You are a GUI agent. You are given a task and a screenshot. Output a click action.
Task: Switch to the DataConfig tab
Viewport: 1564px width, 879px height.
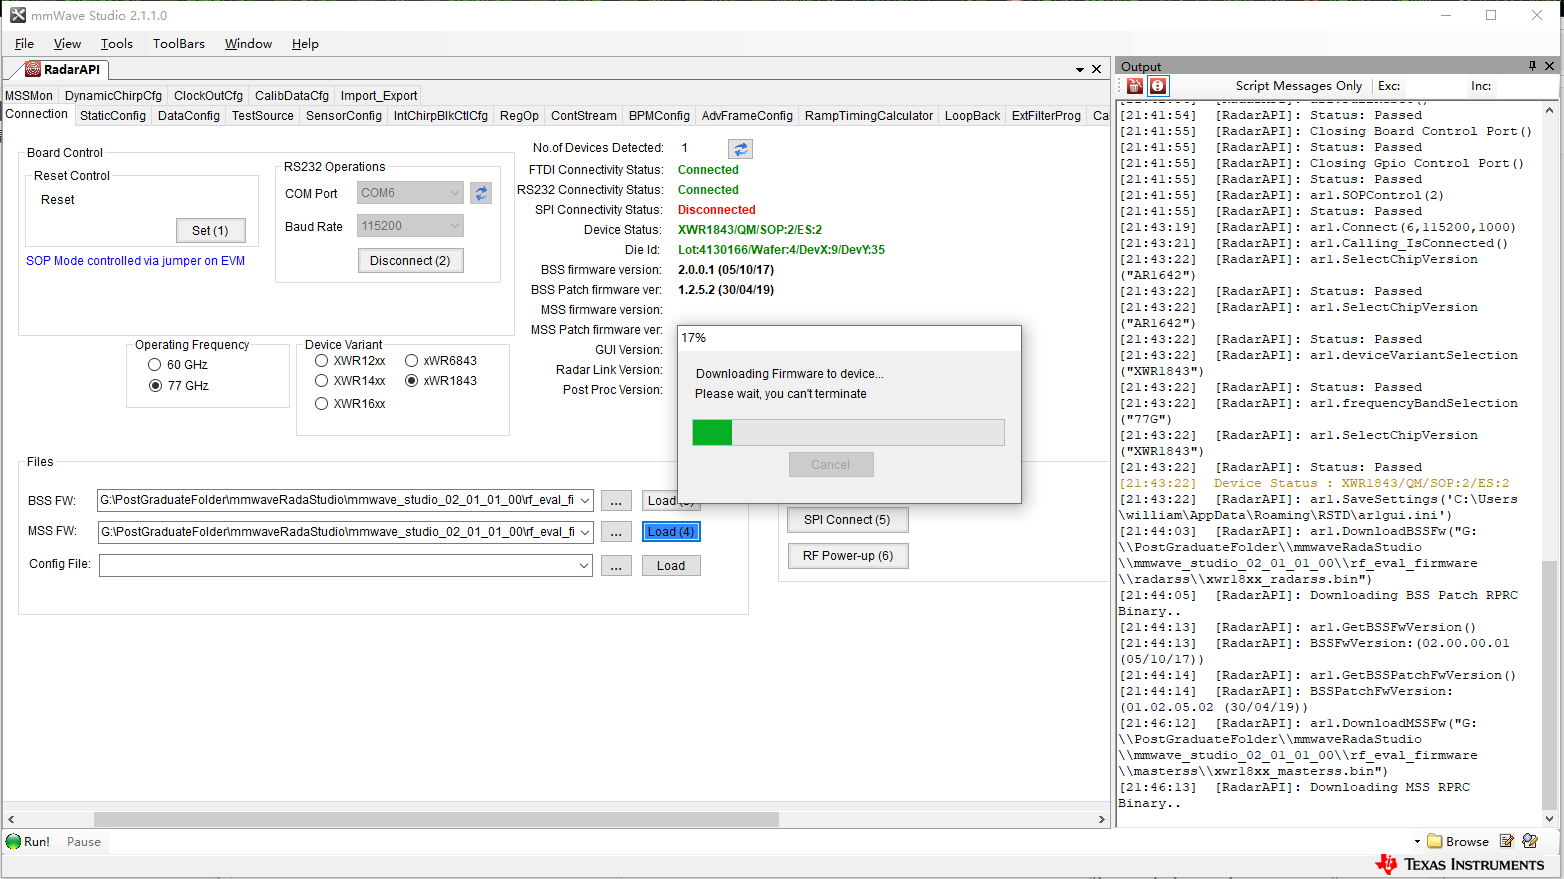tap(189, 116)
